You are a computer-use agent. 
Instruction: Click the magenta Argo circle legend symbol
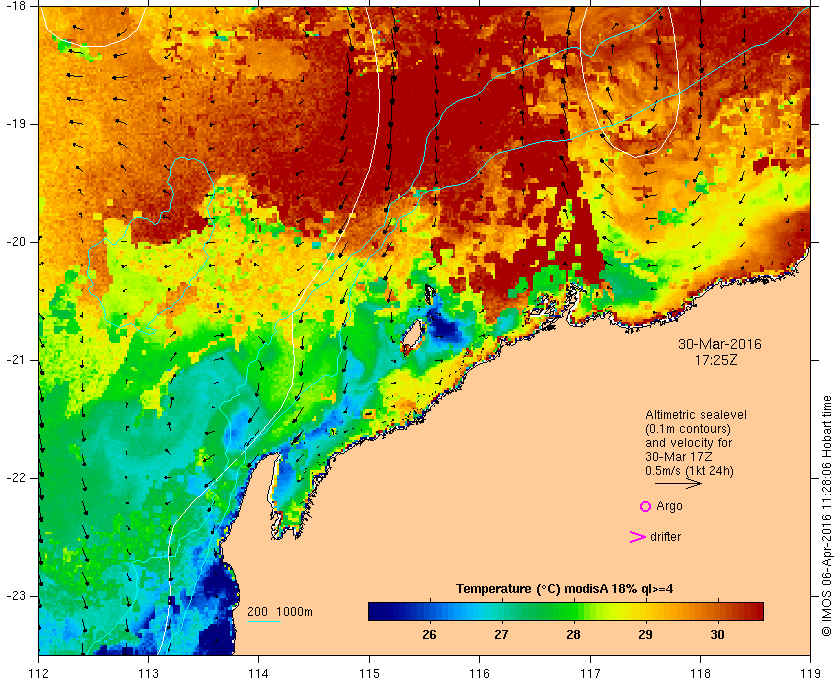(646, 506)
